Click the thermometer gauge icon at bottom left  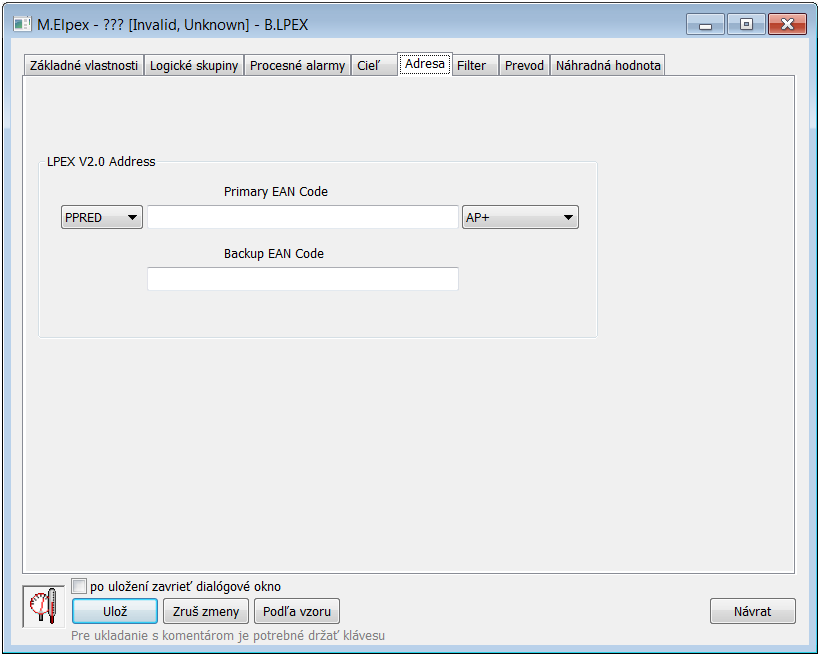pos(43,607)
